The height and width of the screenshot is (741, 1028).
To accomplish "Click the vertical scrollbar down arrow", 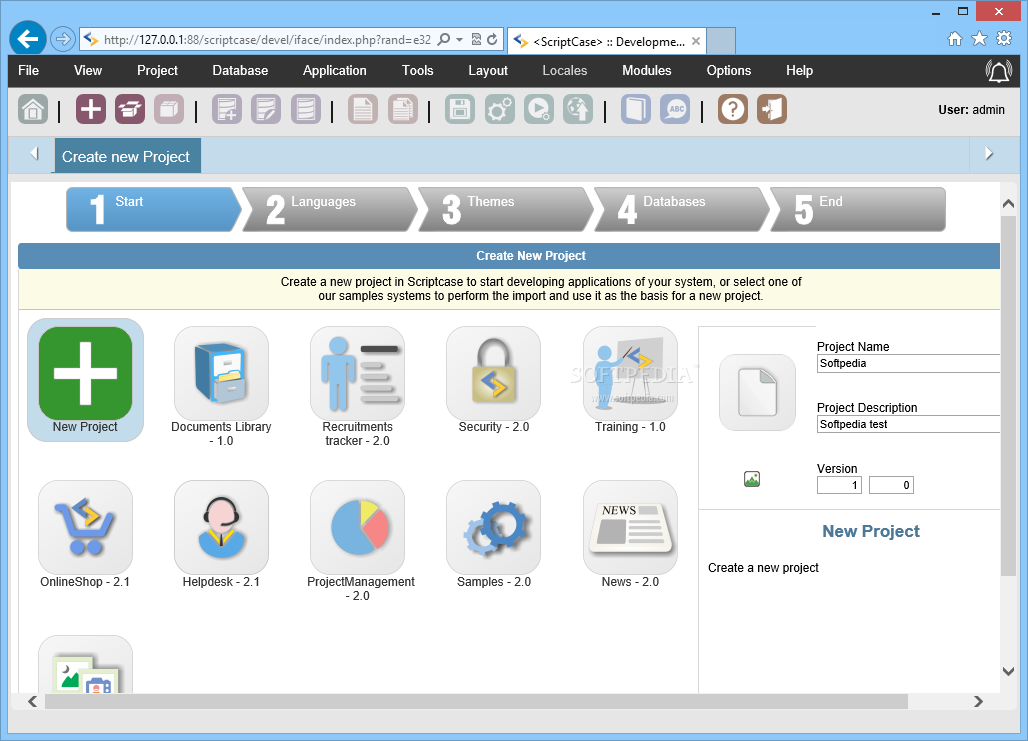I will click(1008, 671).
